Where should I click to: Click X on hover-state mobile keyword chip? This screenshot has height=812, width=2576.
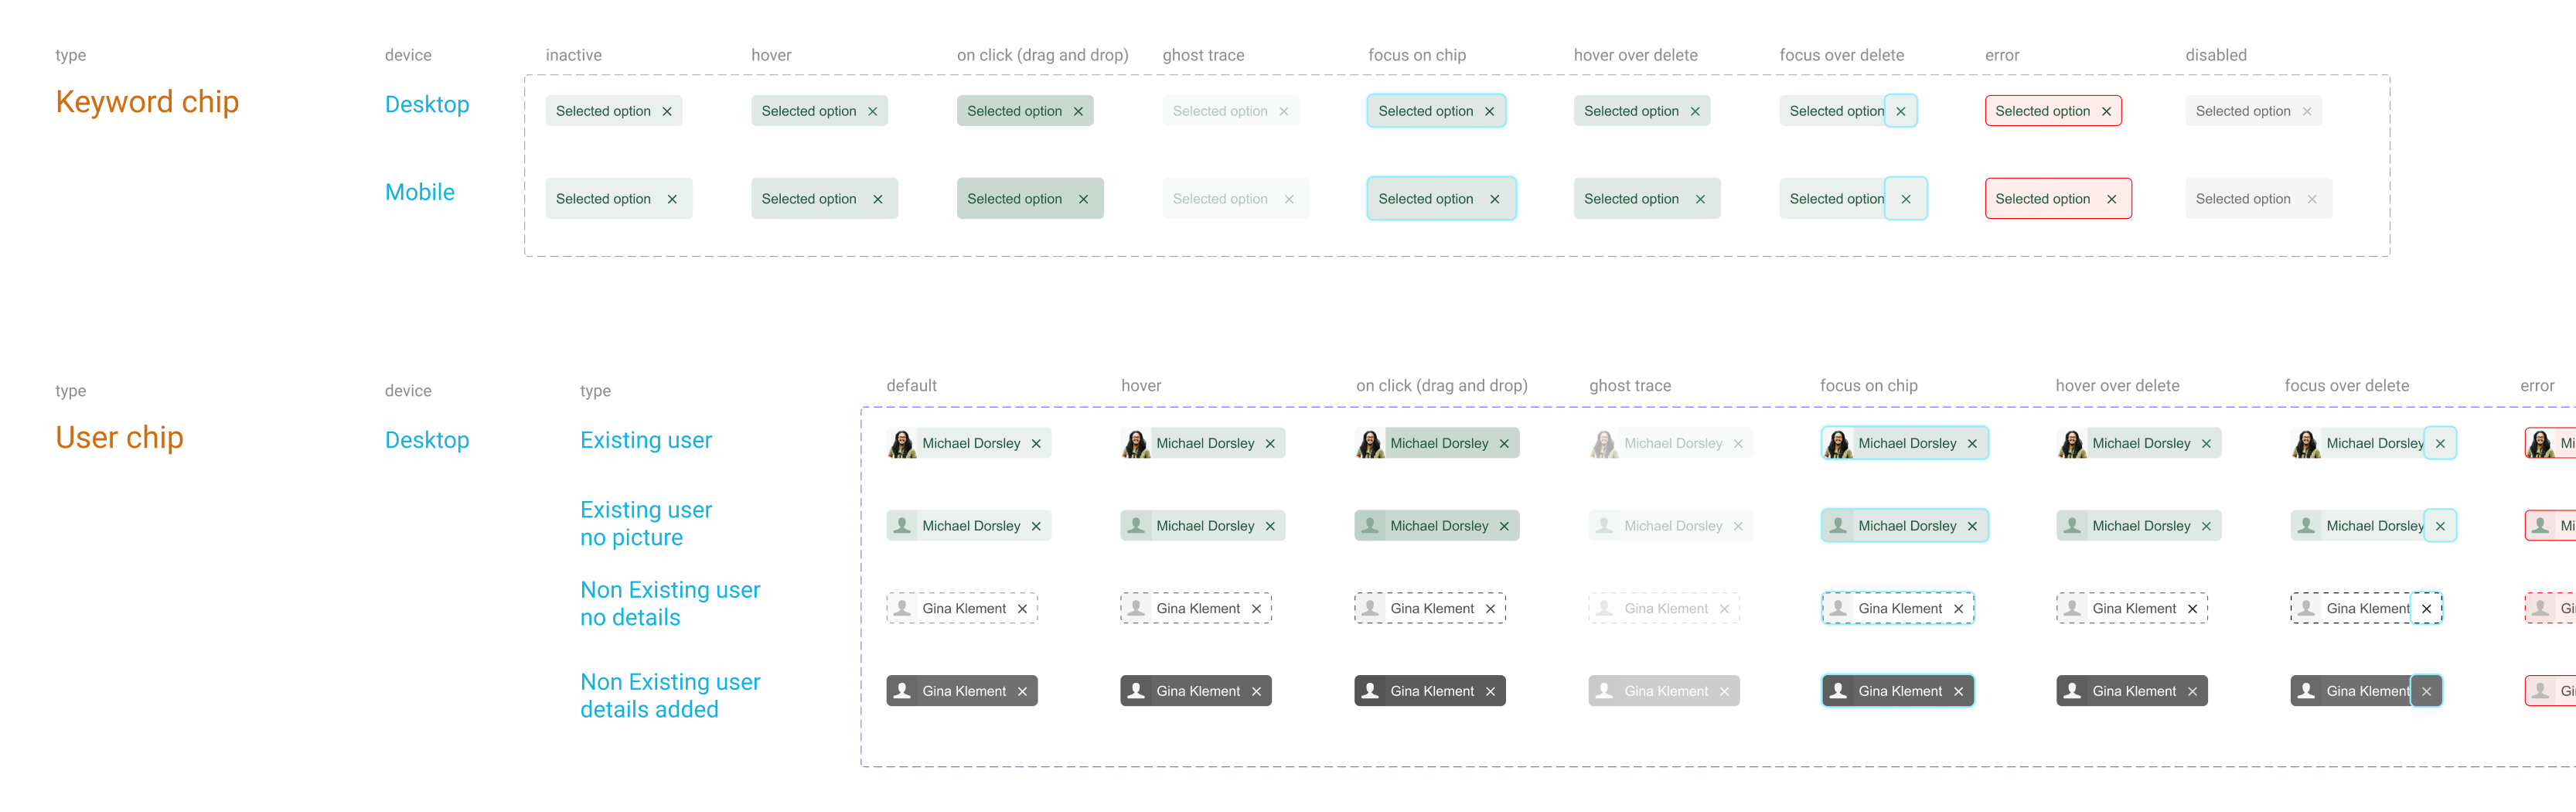tap(877, 199)
